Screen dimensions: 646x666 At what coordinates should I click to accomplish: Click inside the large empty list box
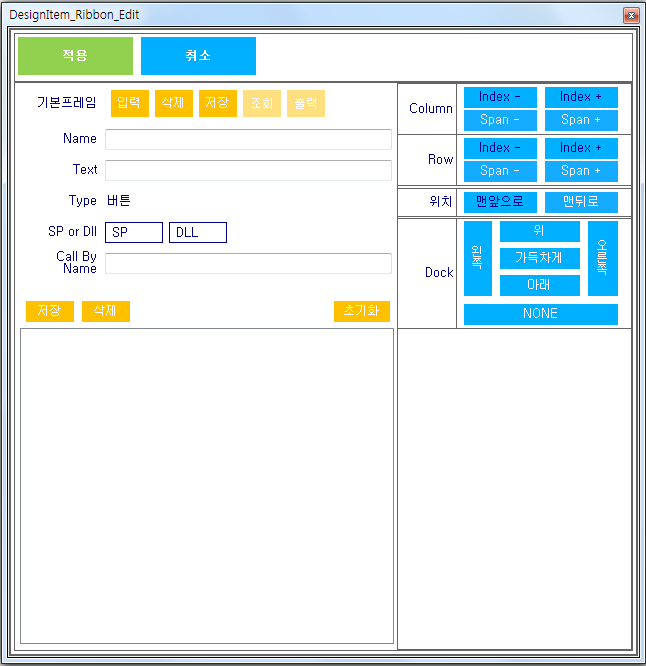point(207,486)
